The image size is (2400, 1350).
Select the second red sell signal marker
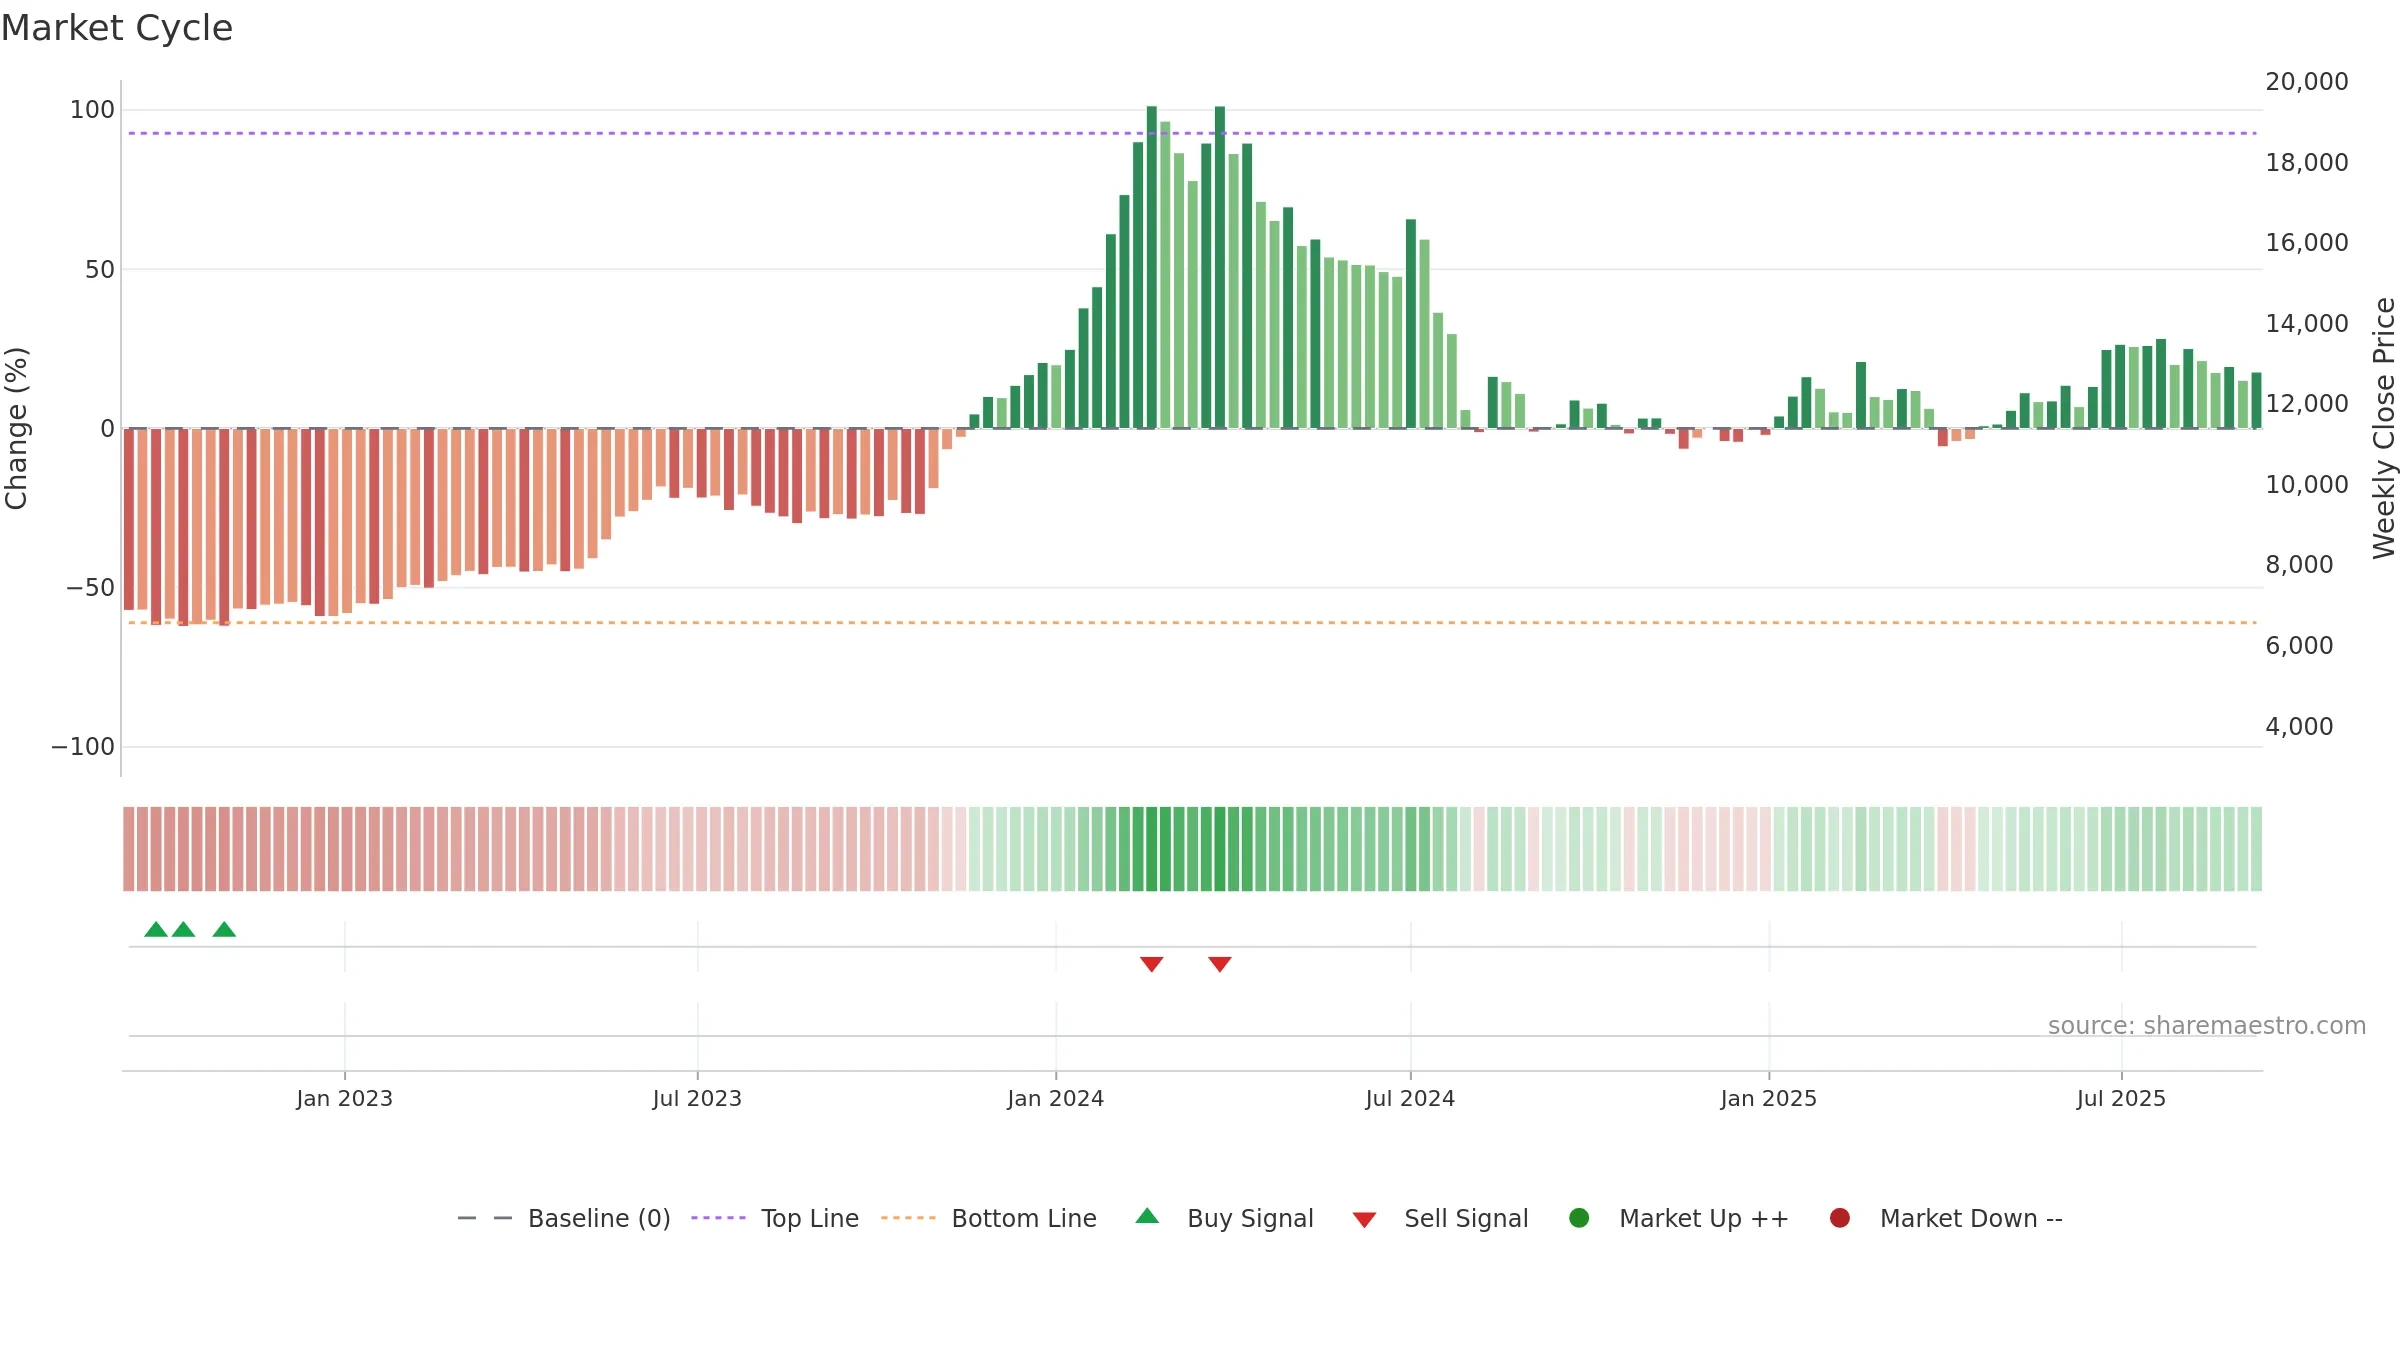coord(1219,964)
